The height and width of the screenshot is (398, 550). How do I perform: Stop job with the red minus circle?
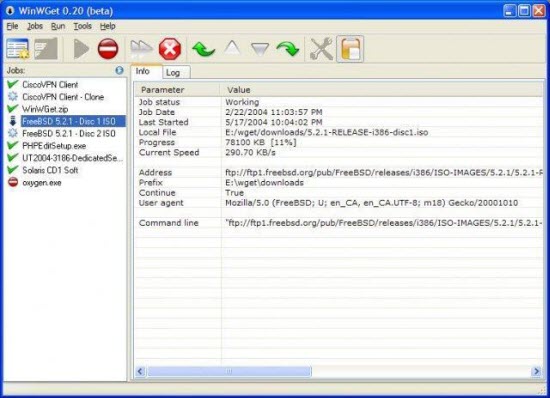(x=108, y=49)
